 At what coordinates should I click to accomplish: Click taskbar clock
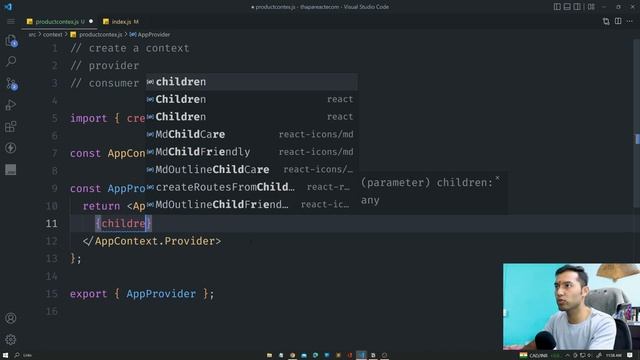[x=613, y=356]
